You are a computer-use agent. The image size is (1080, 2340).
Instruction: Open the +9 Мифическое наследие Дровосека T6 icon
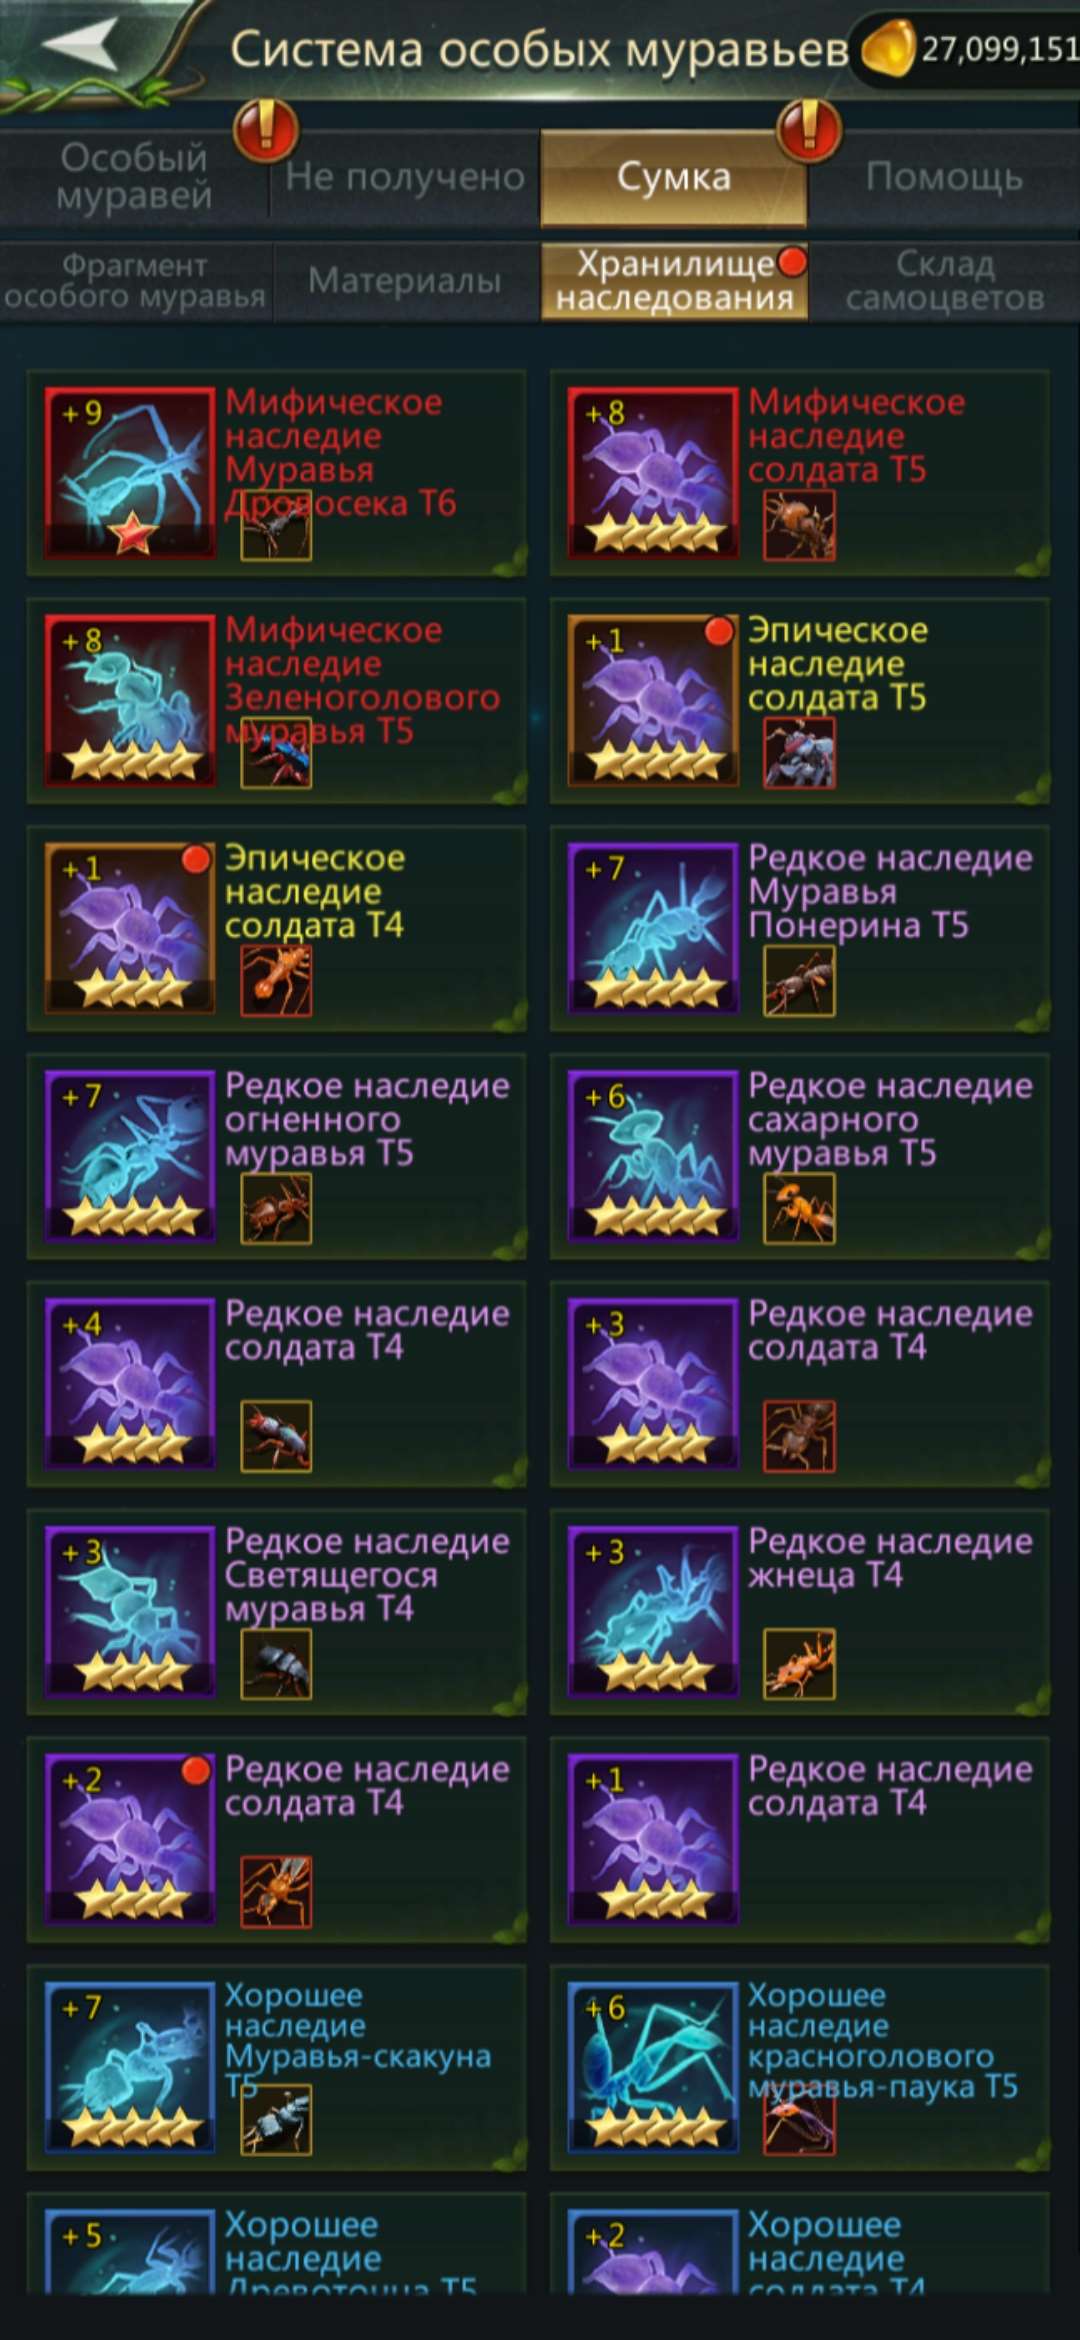pyautogui.click(x=130, y=473)
